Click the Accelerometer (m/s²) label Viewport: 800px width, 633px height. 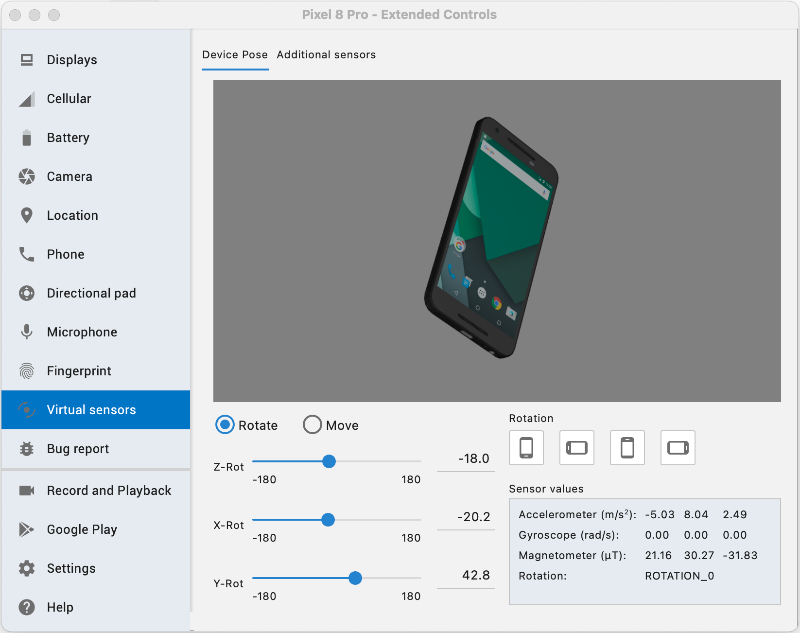(578, 514)
